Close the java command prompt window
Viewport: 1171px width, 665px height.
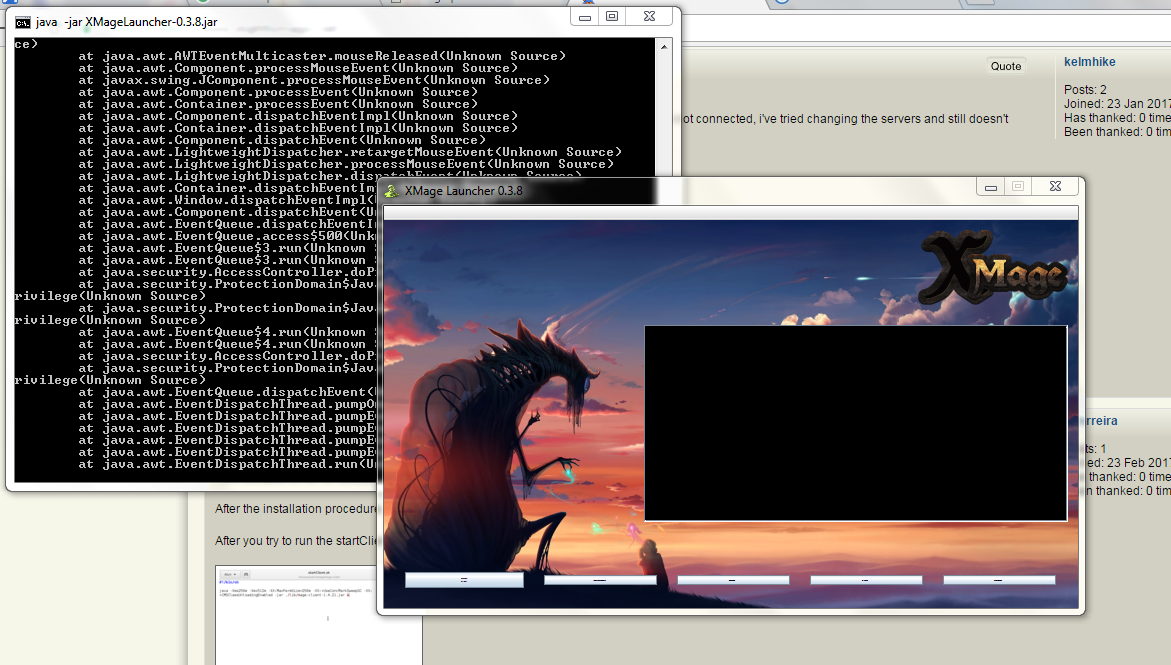click(x=650, y=17)
